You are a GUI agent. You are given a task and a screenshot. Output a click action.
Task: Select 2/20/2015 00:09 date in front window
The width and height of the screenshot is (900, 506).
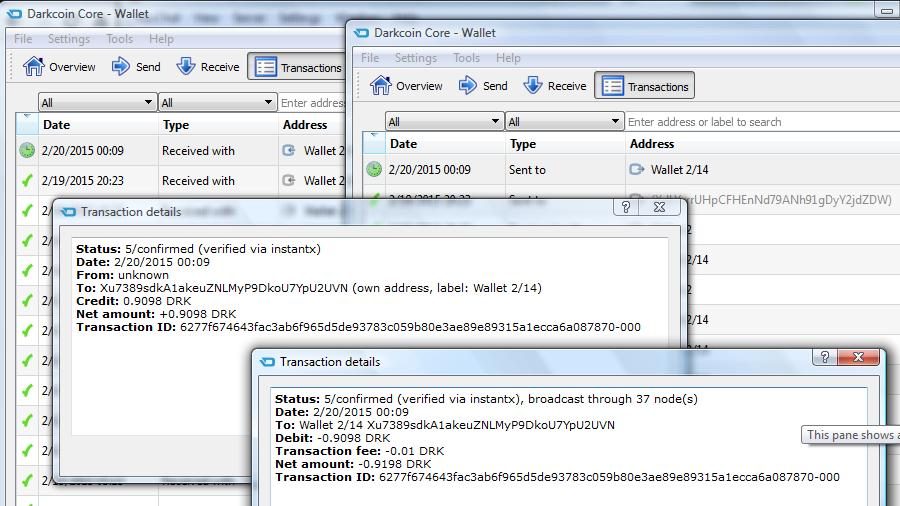pos(429,169)
